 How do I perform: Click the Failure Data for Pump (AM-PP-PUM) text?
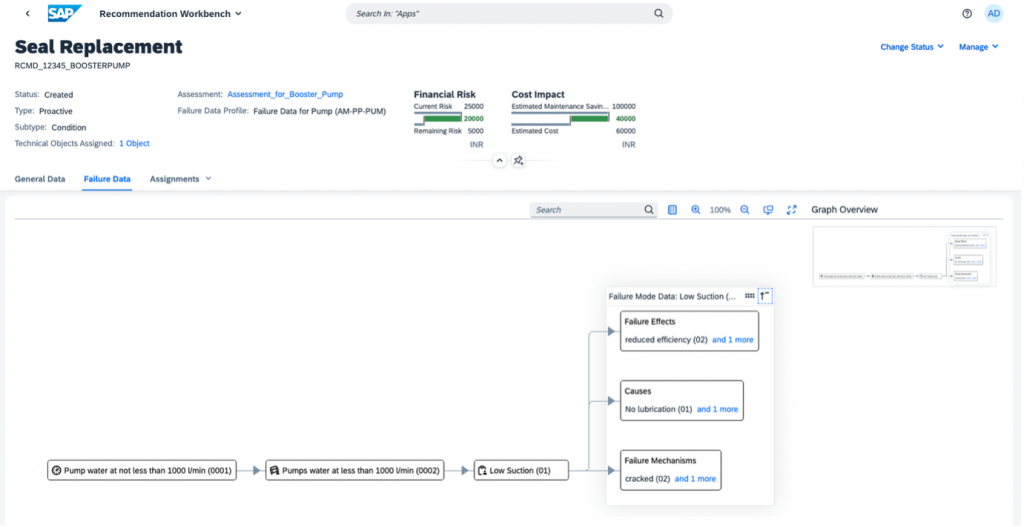(x=319, y=111)
